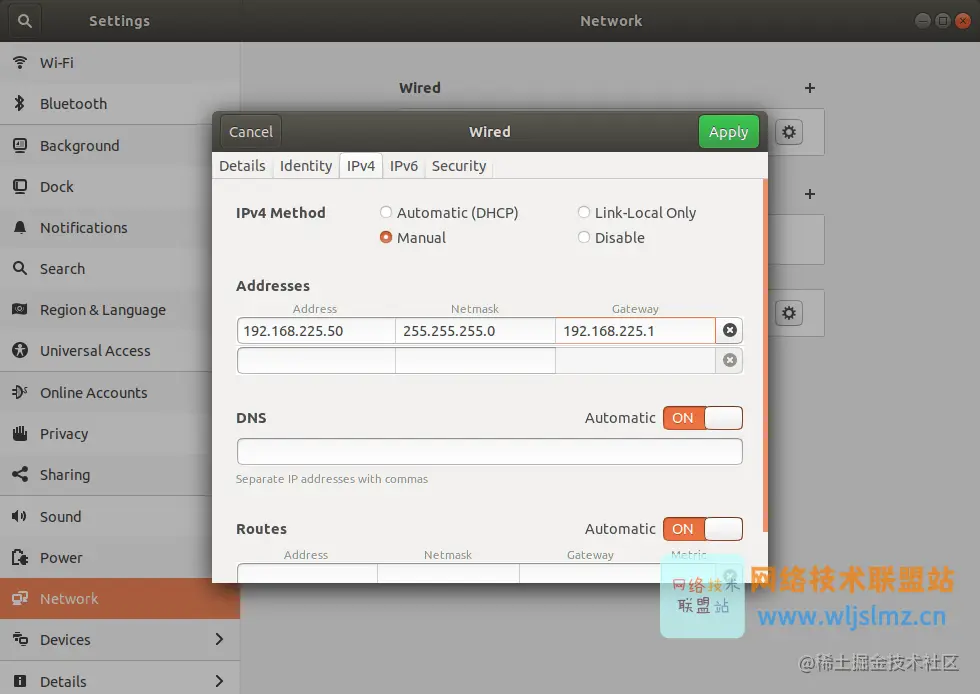
Task: Turn off Automatic DNS
Action: [703, 418]
